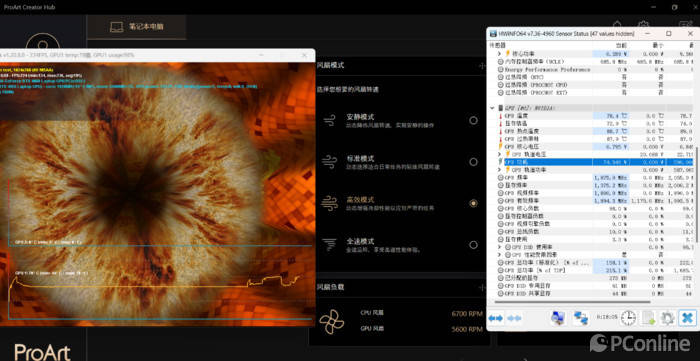Click the log-file icon with green plus
Viewport: 700px width, 361px height.
648,318
